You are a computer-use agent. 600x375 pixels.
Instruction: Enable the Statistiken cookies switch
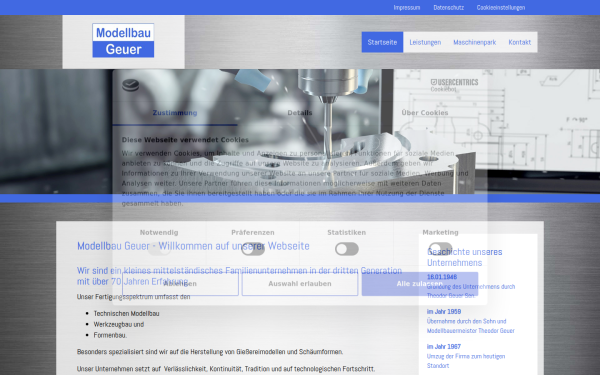point(347,249)
